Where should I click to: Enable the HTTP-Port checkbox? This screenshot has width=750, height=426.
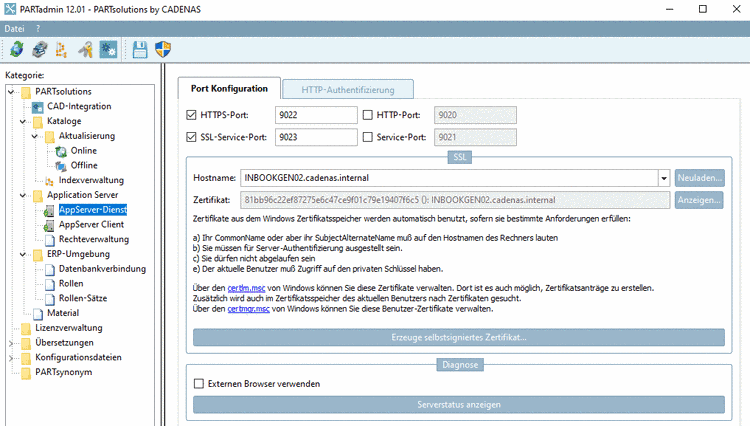click(x=368, y=115)
